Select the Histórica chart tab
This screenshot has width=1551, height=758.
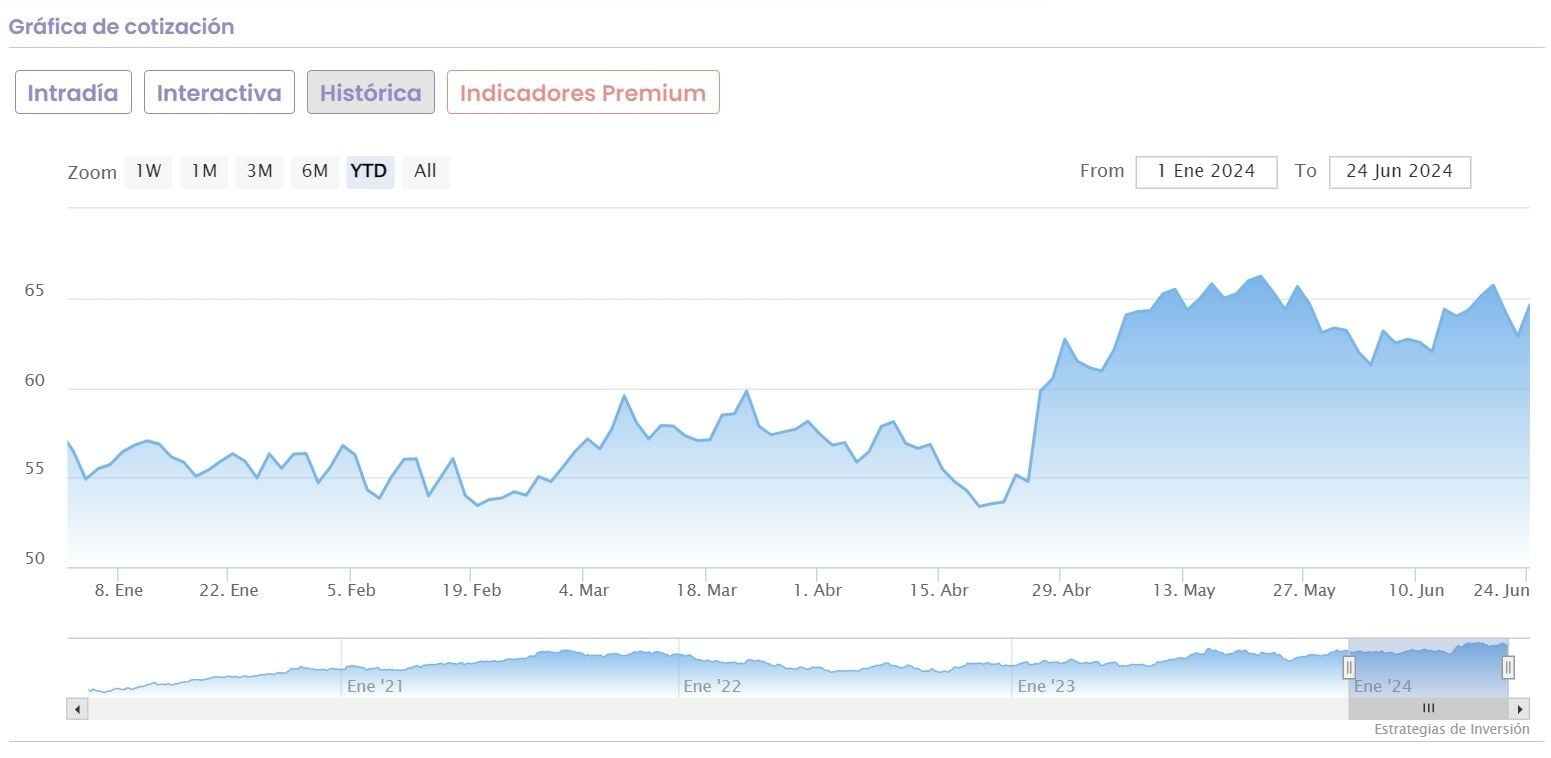(x=370, y=93)
